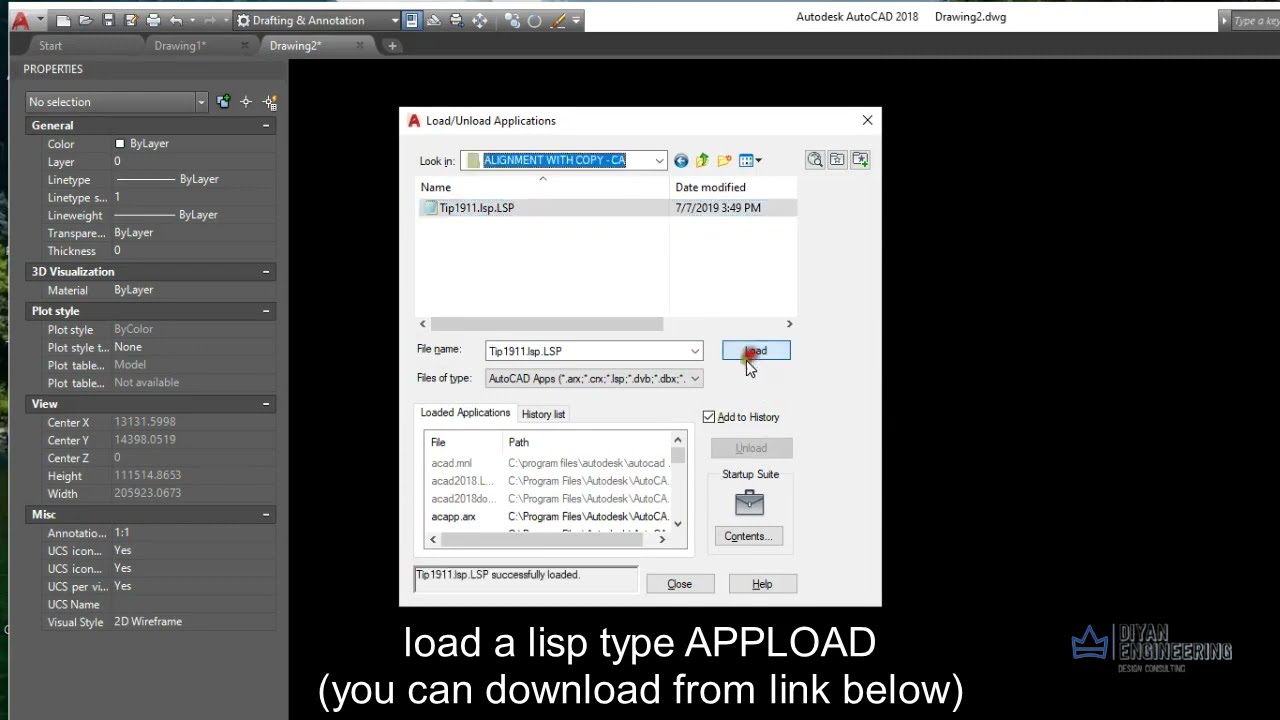Click the Add to Favorites icon
This screenshot has width=1280, height=720.
(x=860, y=160)
